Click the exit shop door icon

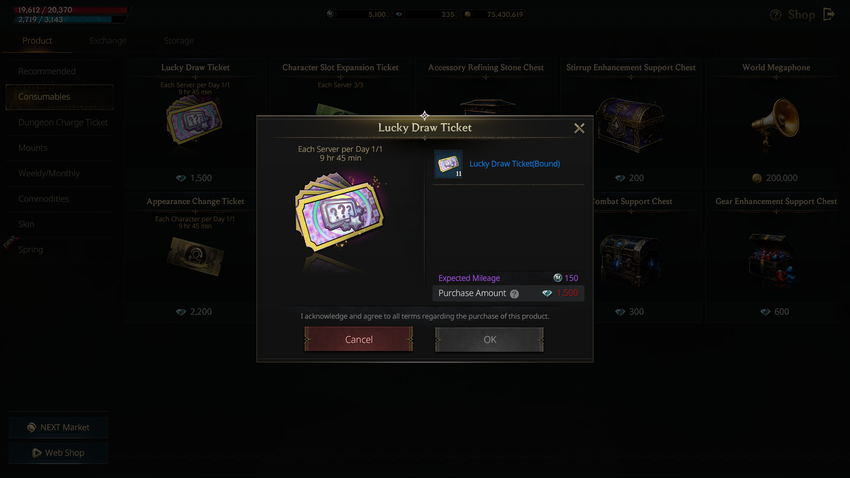point(828,14)
